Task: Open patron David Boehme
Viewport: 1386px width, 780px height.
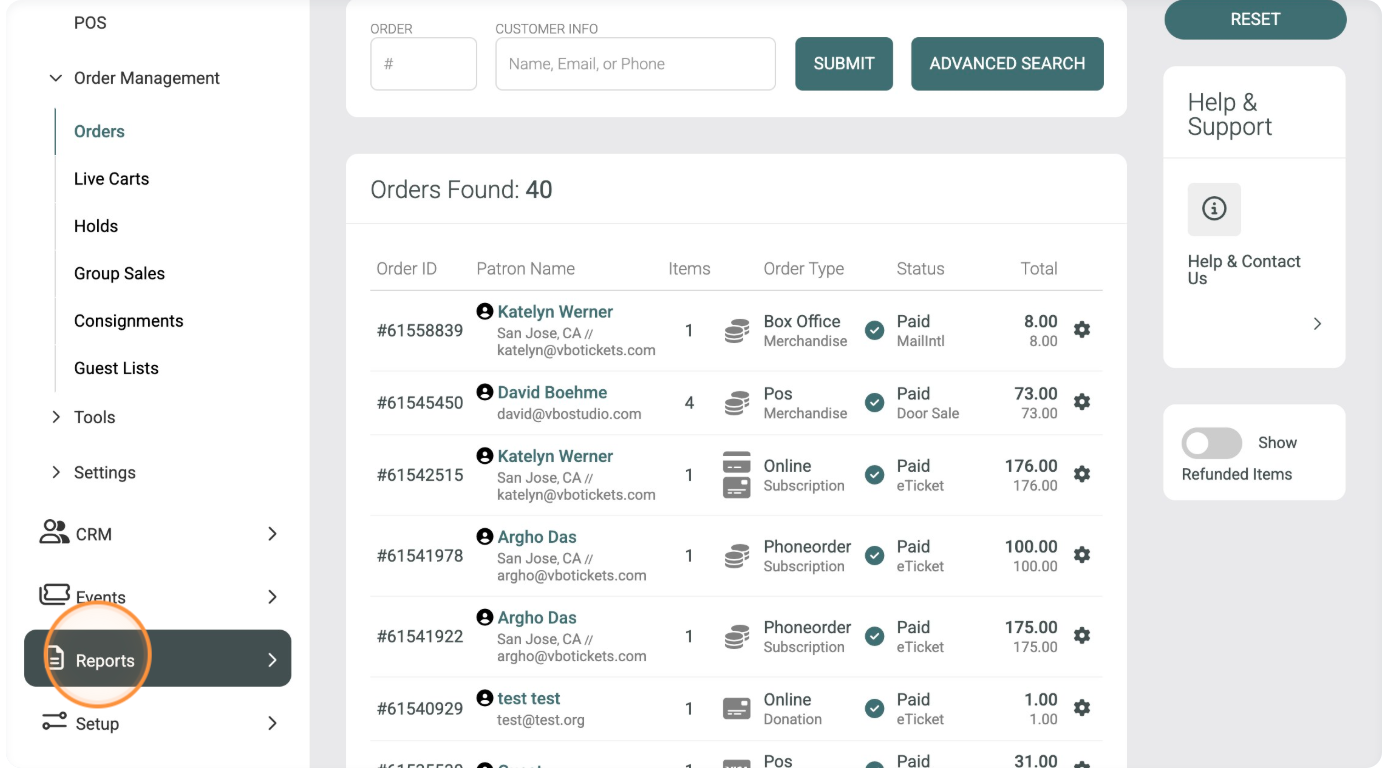Action: [x=552, y=392]
